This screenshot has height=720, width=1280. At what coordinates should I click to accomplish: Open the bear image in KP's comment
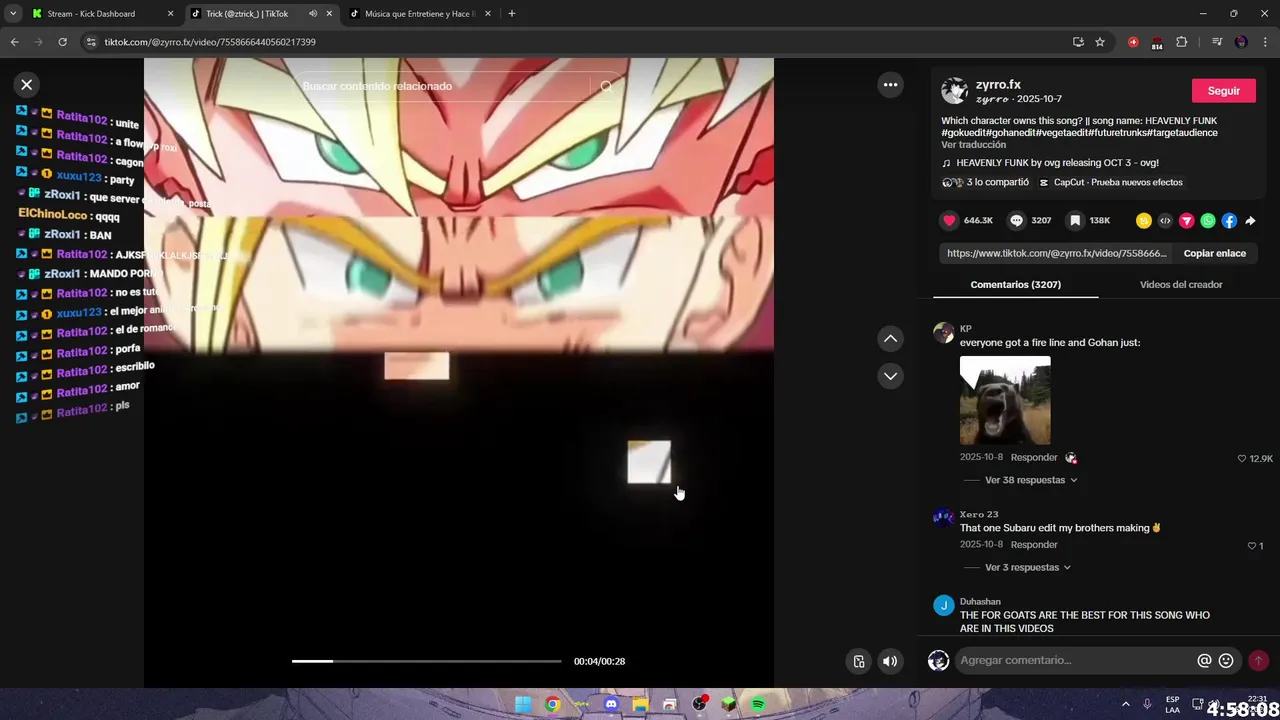[1005, 400]
